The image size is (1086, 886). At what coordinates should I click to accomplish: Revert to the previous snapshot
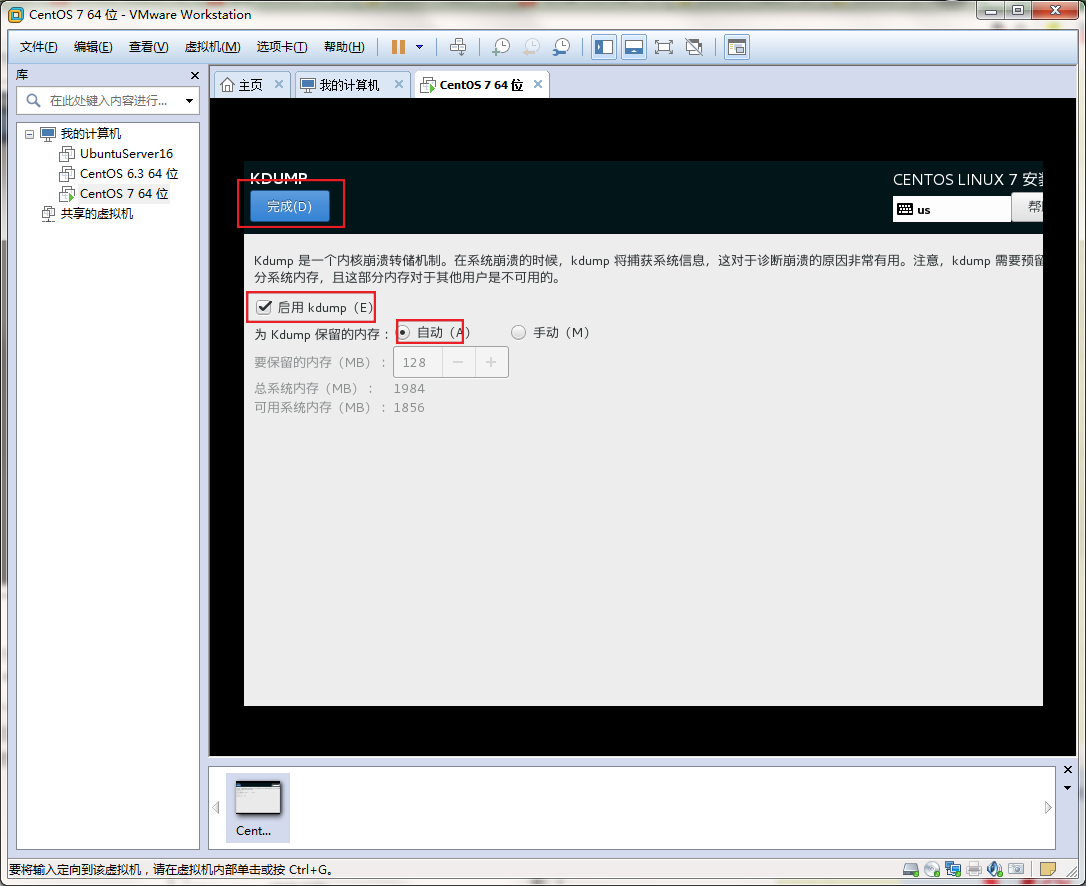coord(531,47)
